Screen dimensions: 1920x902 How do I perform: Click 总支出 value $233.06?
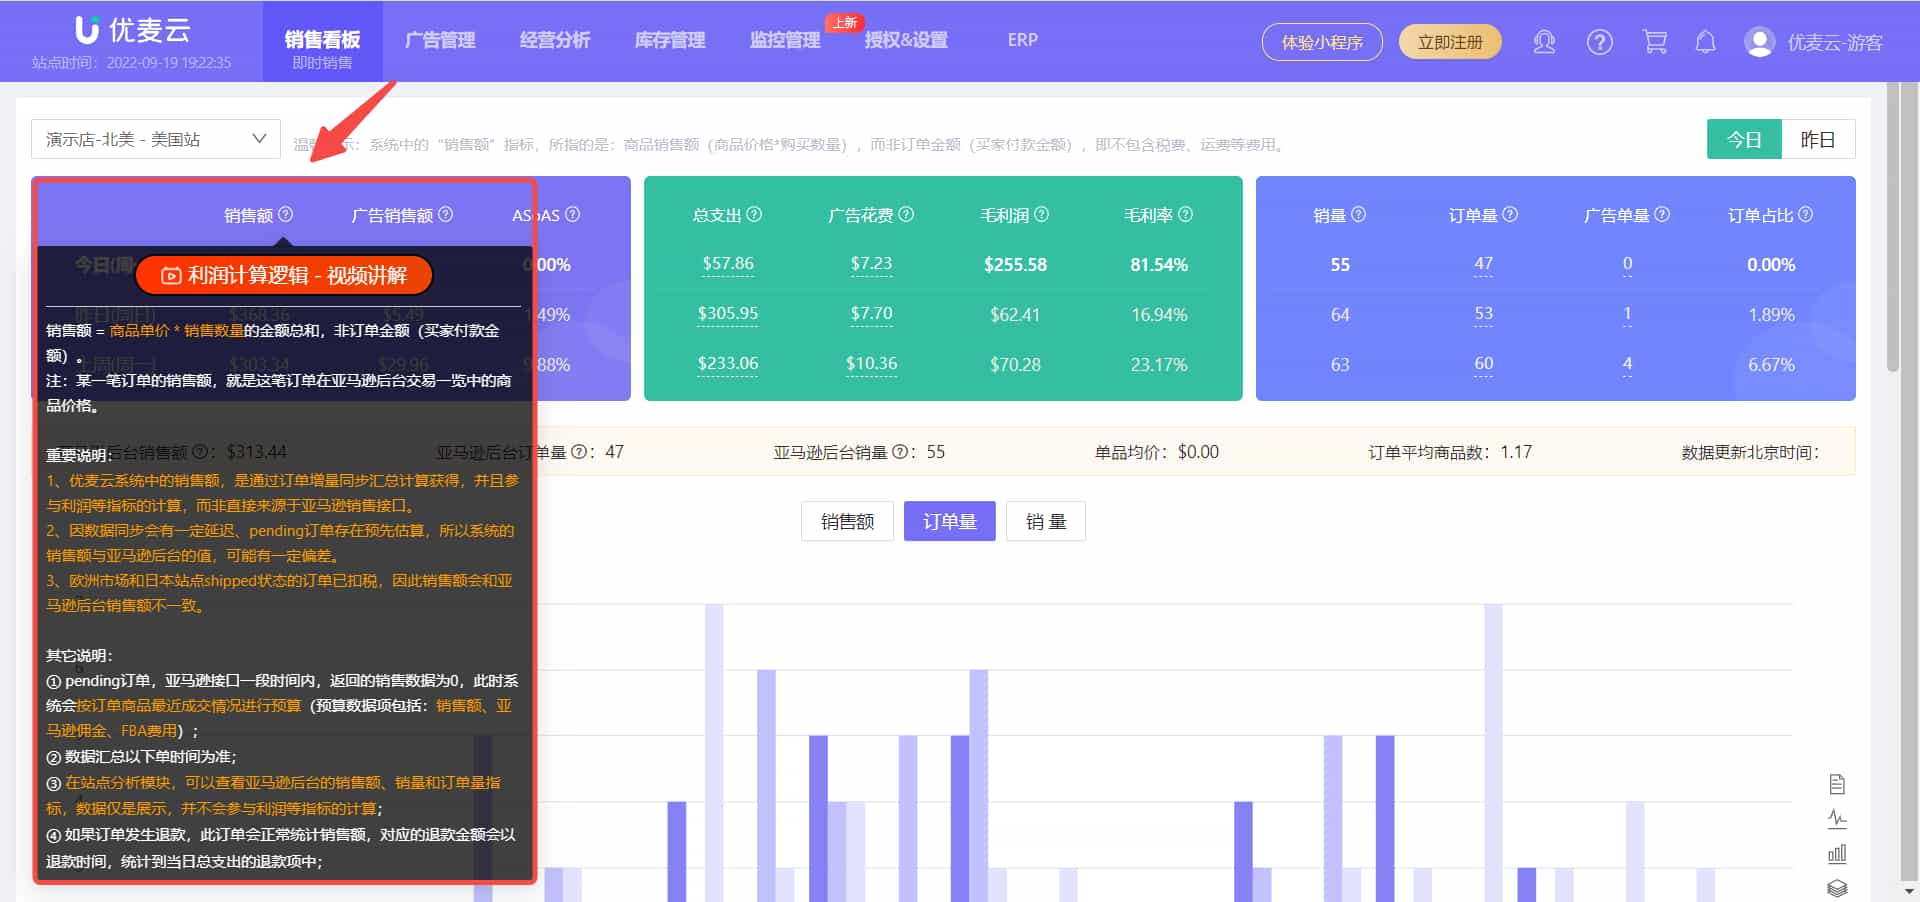[x=728, y=364]
